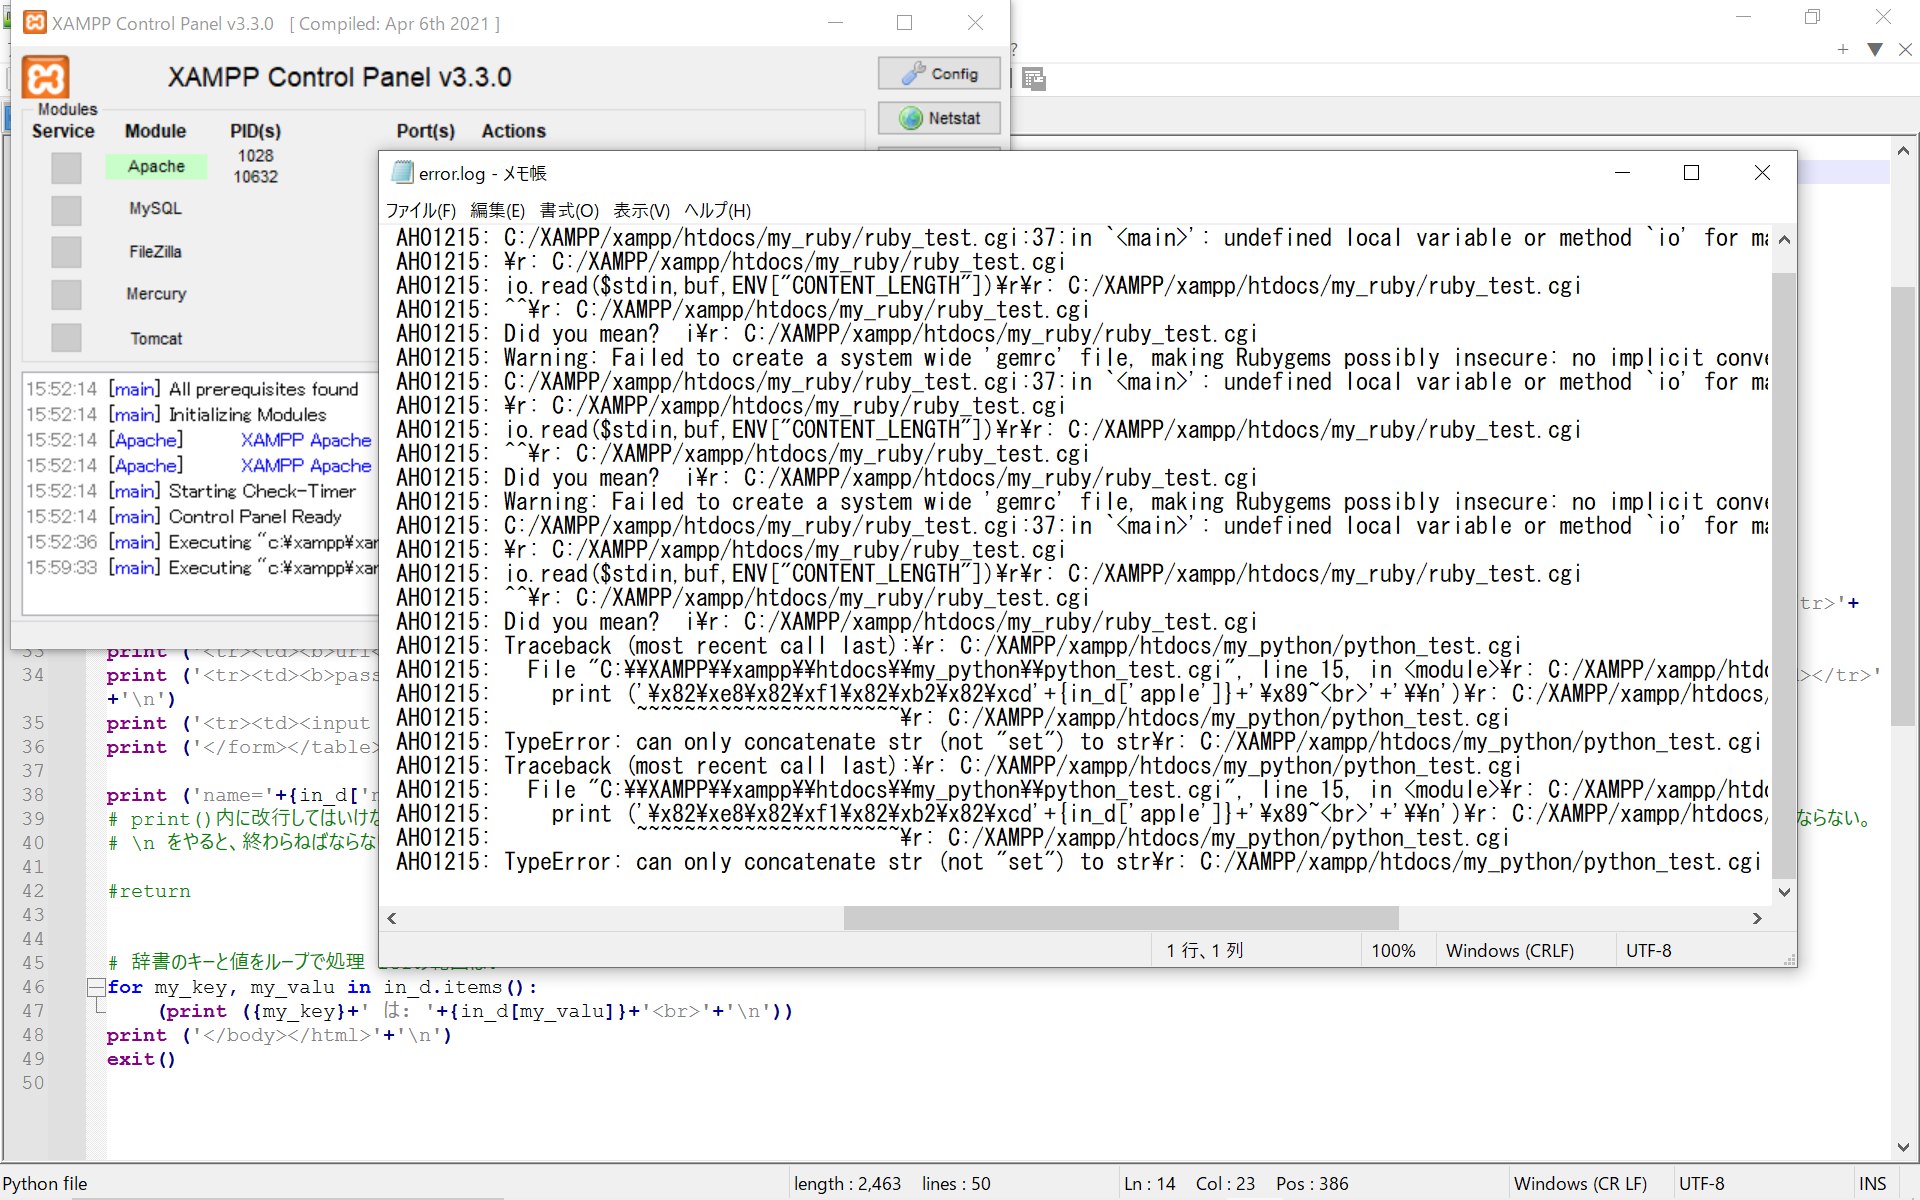Close the XAMPP Control Panel window
The height and width of the screenshot is (1200, 1920).
click(x=975, y=22)
